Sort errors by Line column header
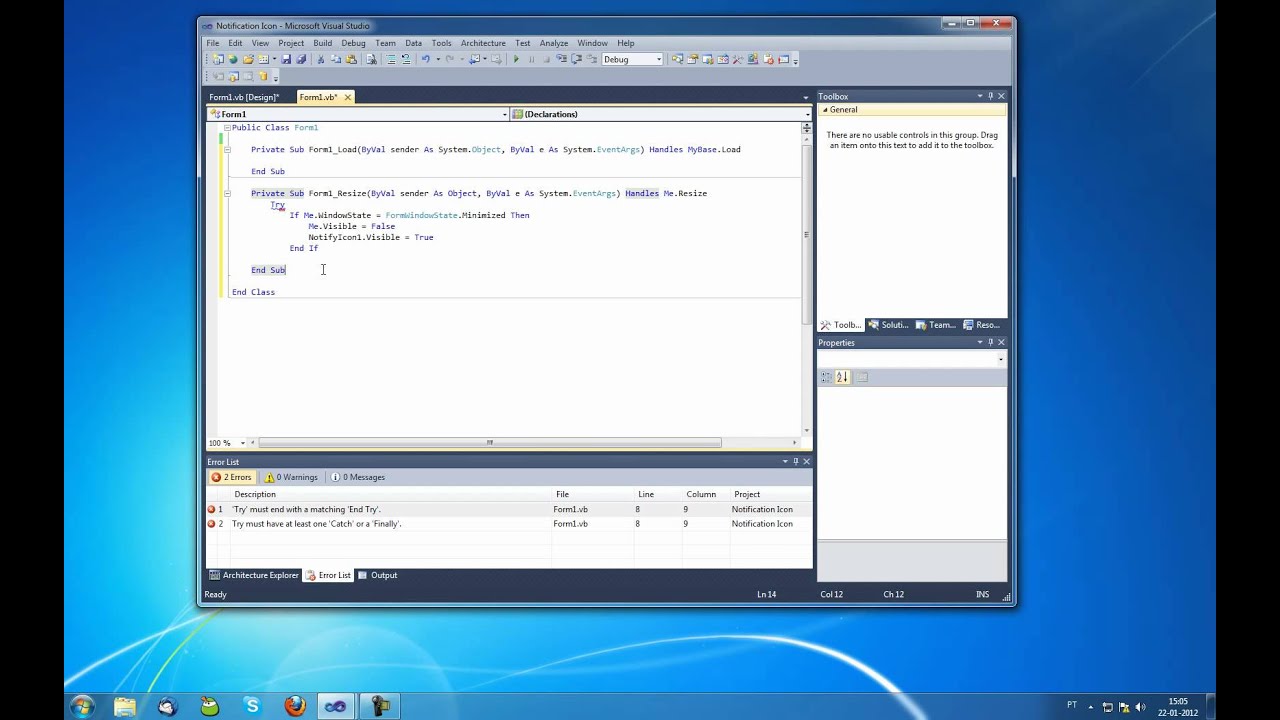 657,494
